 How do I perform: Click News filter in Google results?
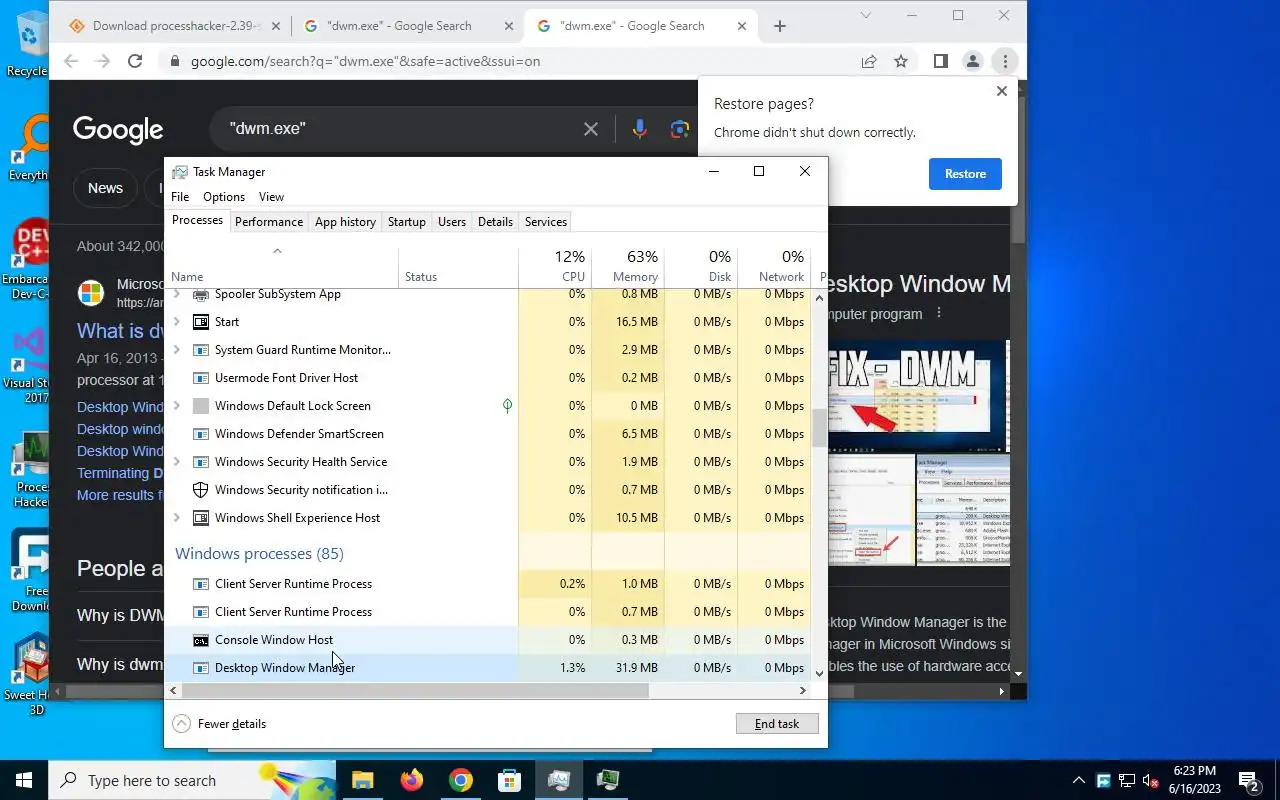(105, 188)
